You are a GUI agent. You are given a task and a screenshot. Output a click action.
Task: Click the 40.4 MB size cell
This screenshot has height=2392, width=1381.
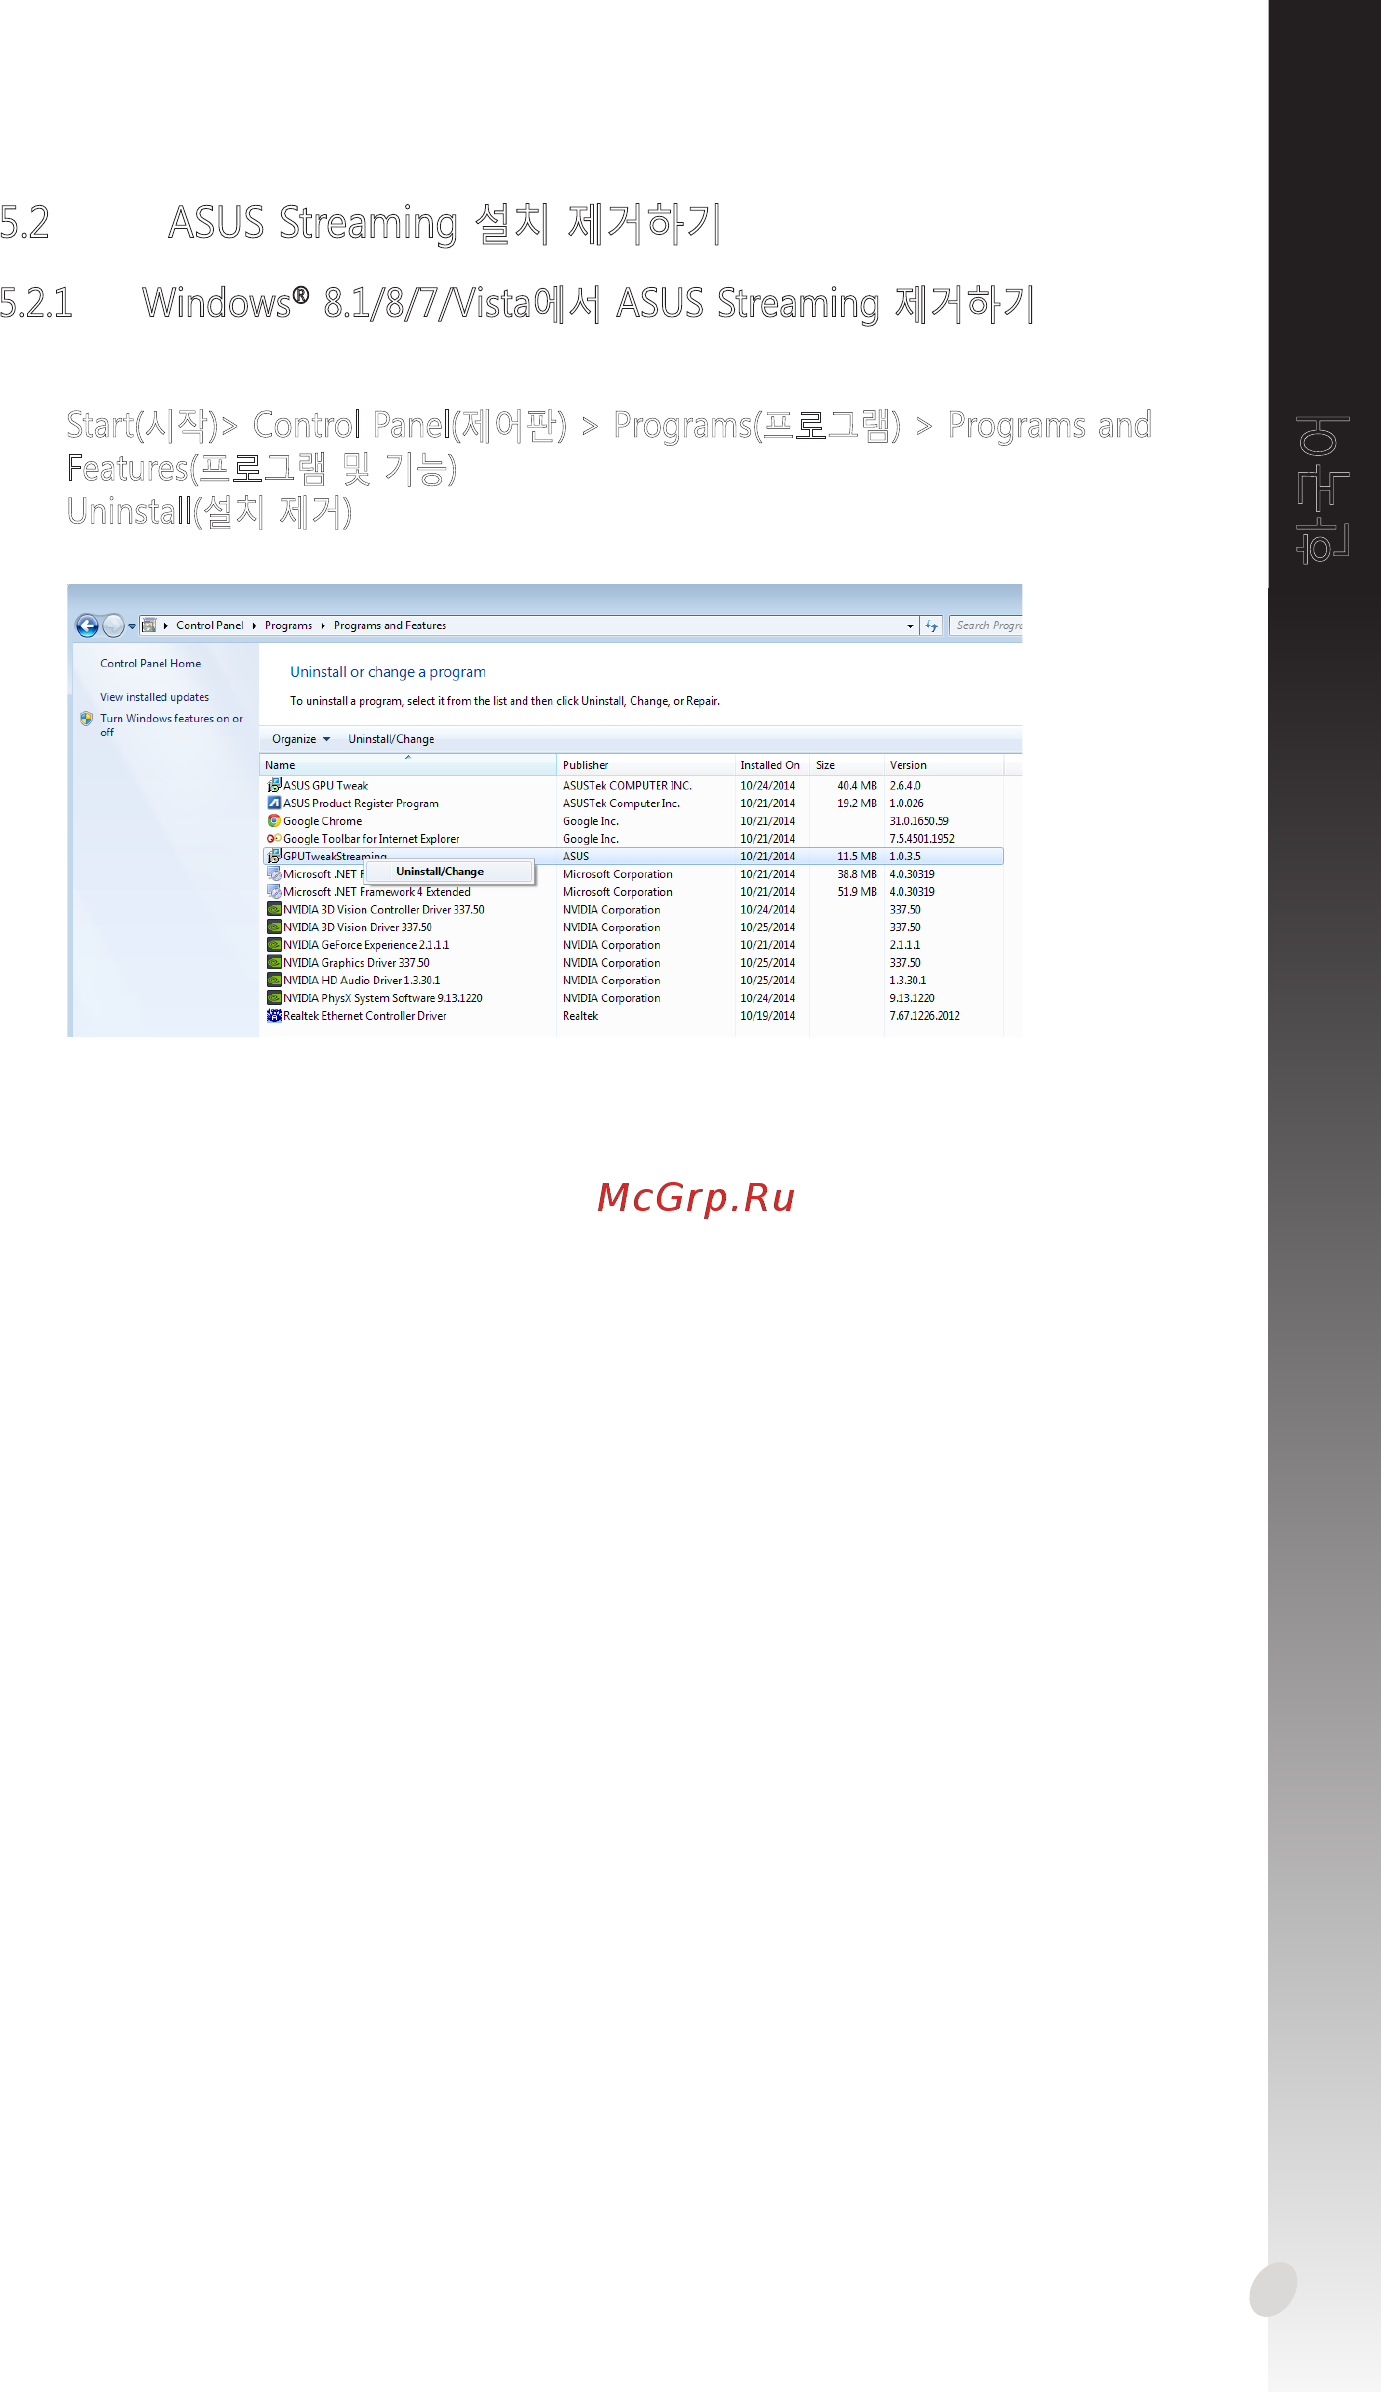click(857, 786)
